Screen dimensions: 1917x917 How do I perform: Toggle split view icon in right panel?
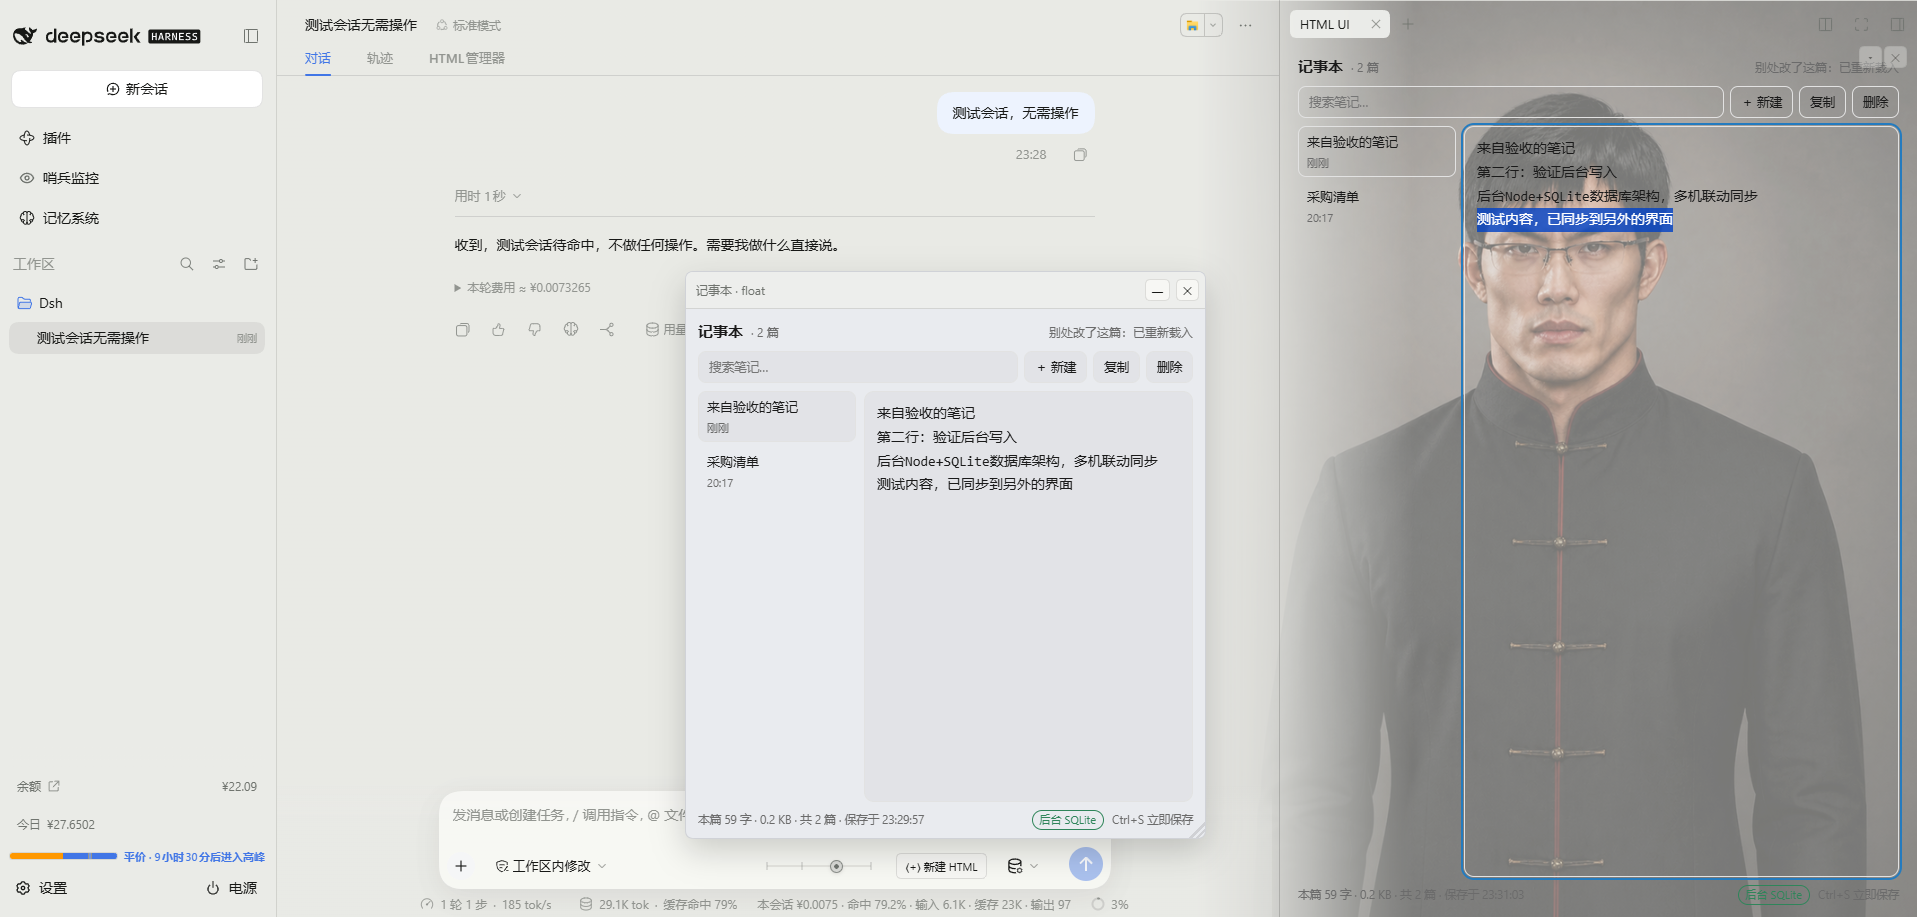click(1825, 24)
